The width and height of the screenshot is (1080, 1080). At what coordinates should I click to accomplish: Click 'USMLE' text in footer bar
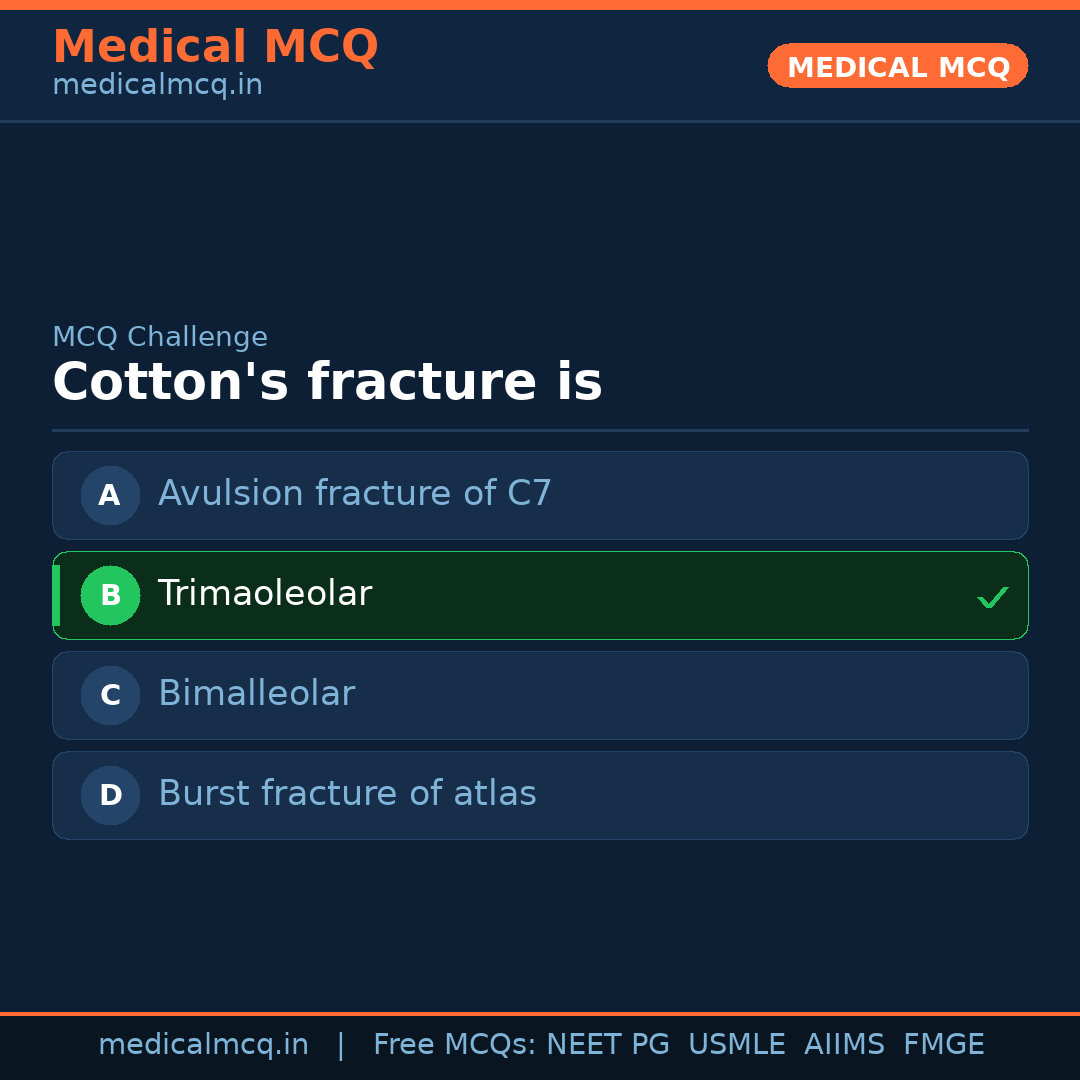click(737, 1044)
